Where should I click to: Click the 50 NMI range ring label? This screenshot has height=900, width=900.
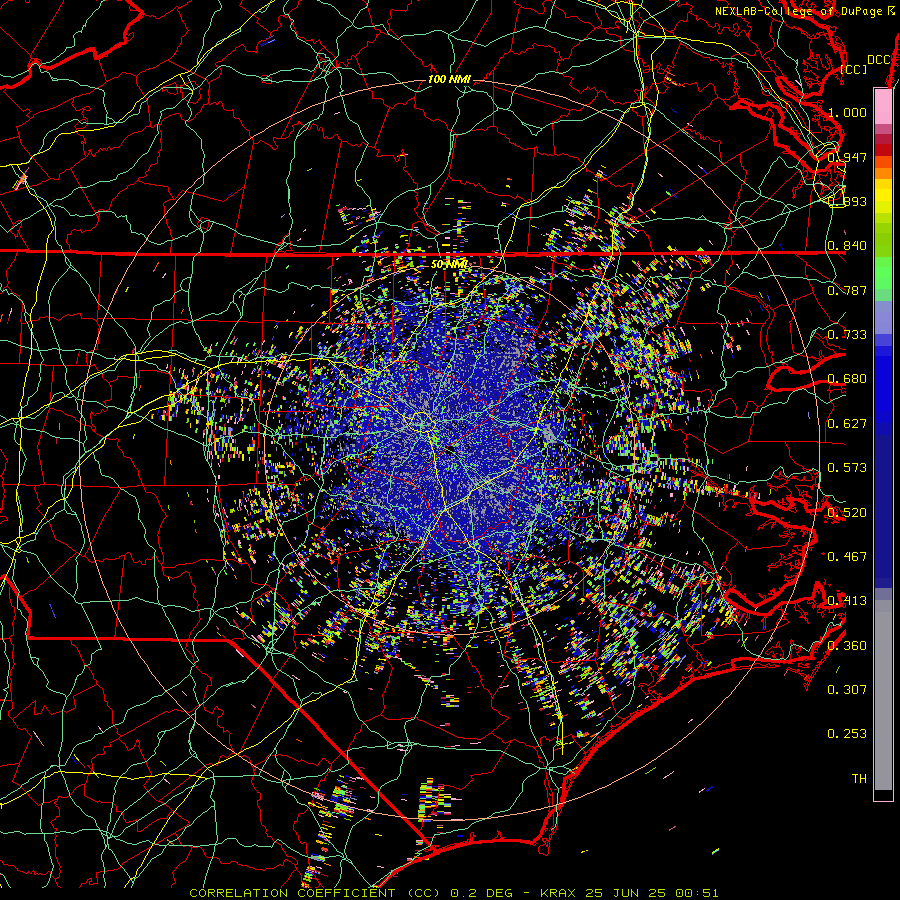coord(449,265)
